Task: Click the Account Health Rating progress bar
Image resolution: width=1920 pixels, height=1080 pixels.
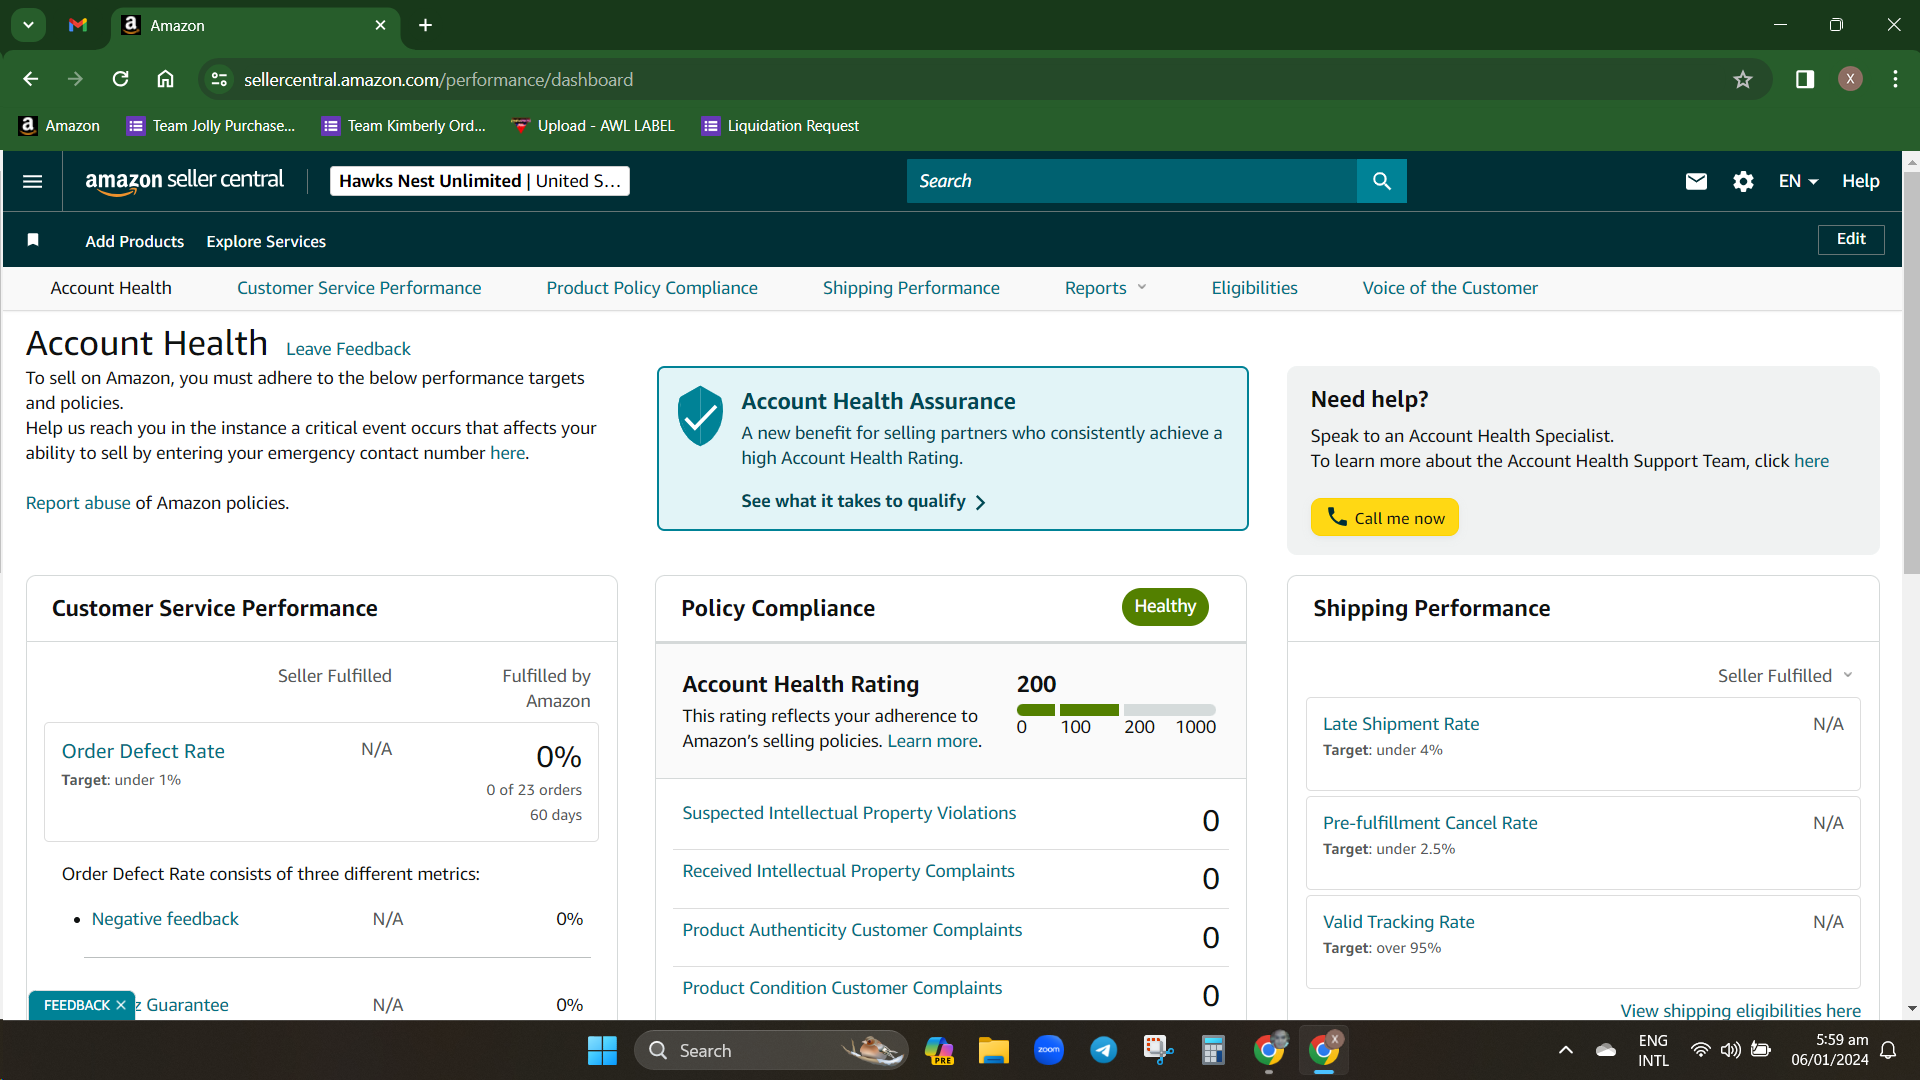Action: click(1116, 710)
